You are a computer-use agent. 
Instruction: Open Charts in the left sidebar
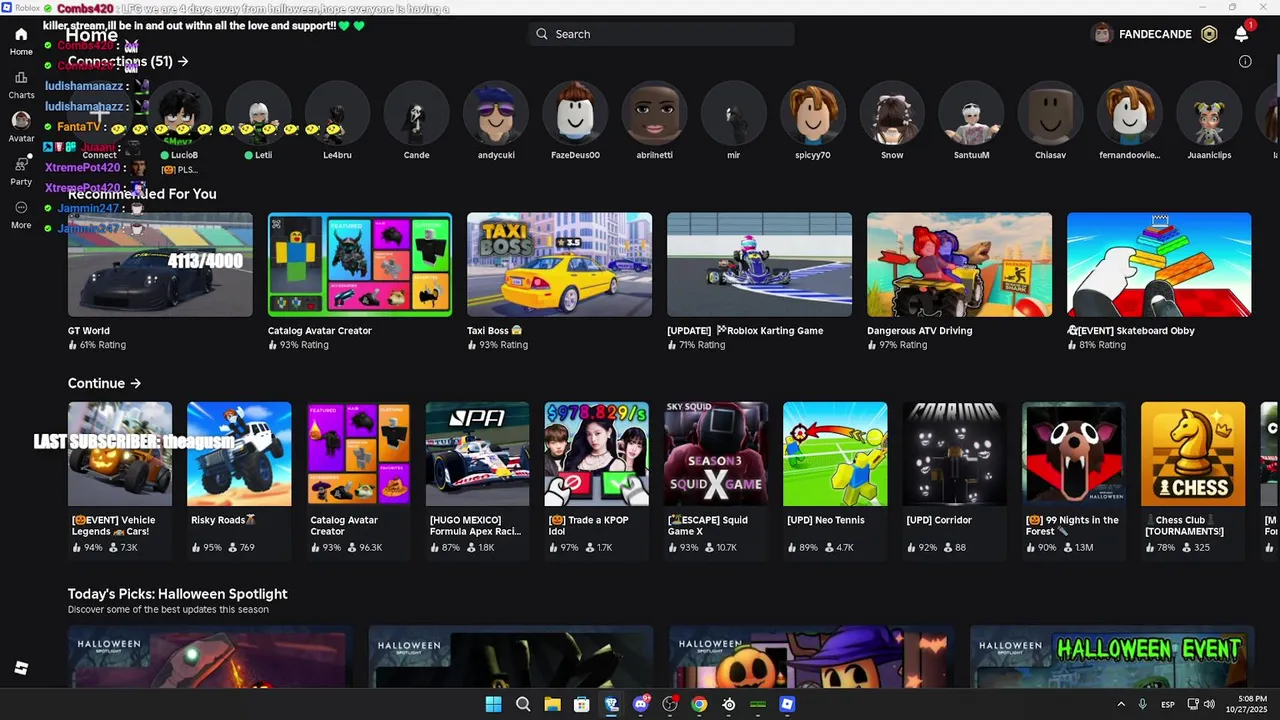(21, 84)
